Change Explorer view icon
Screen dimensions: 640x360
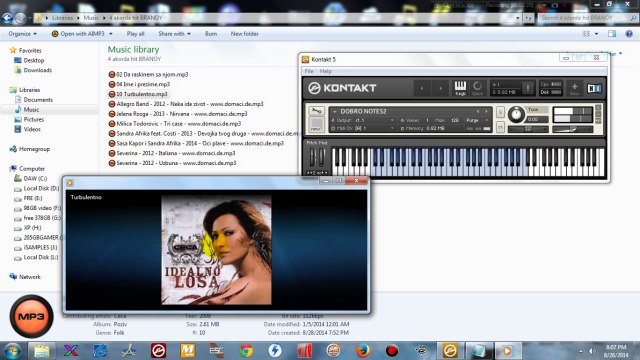point(586,34)
